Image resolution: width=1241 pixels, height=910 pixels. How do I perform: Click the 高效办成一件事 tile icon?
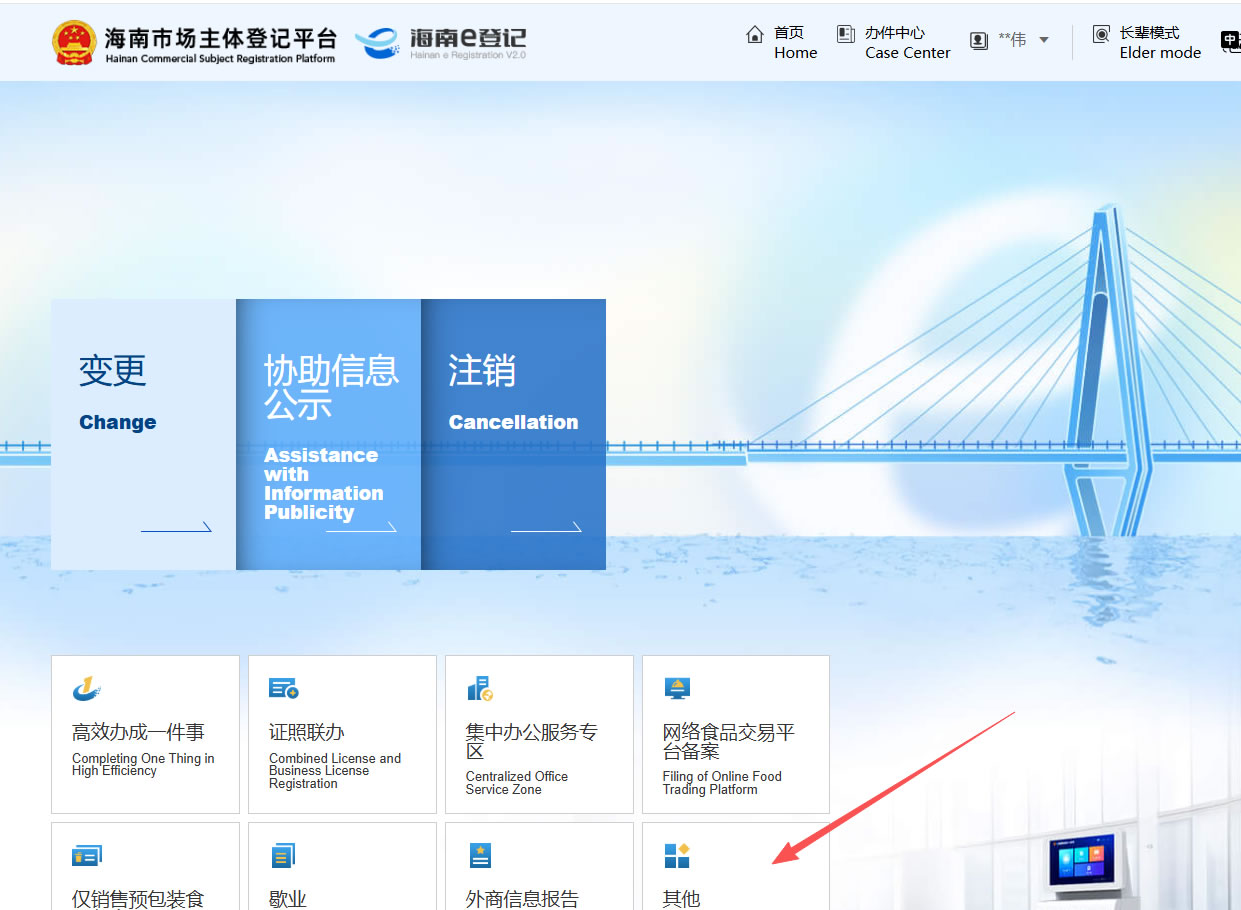[x=87, y=689]
